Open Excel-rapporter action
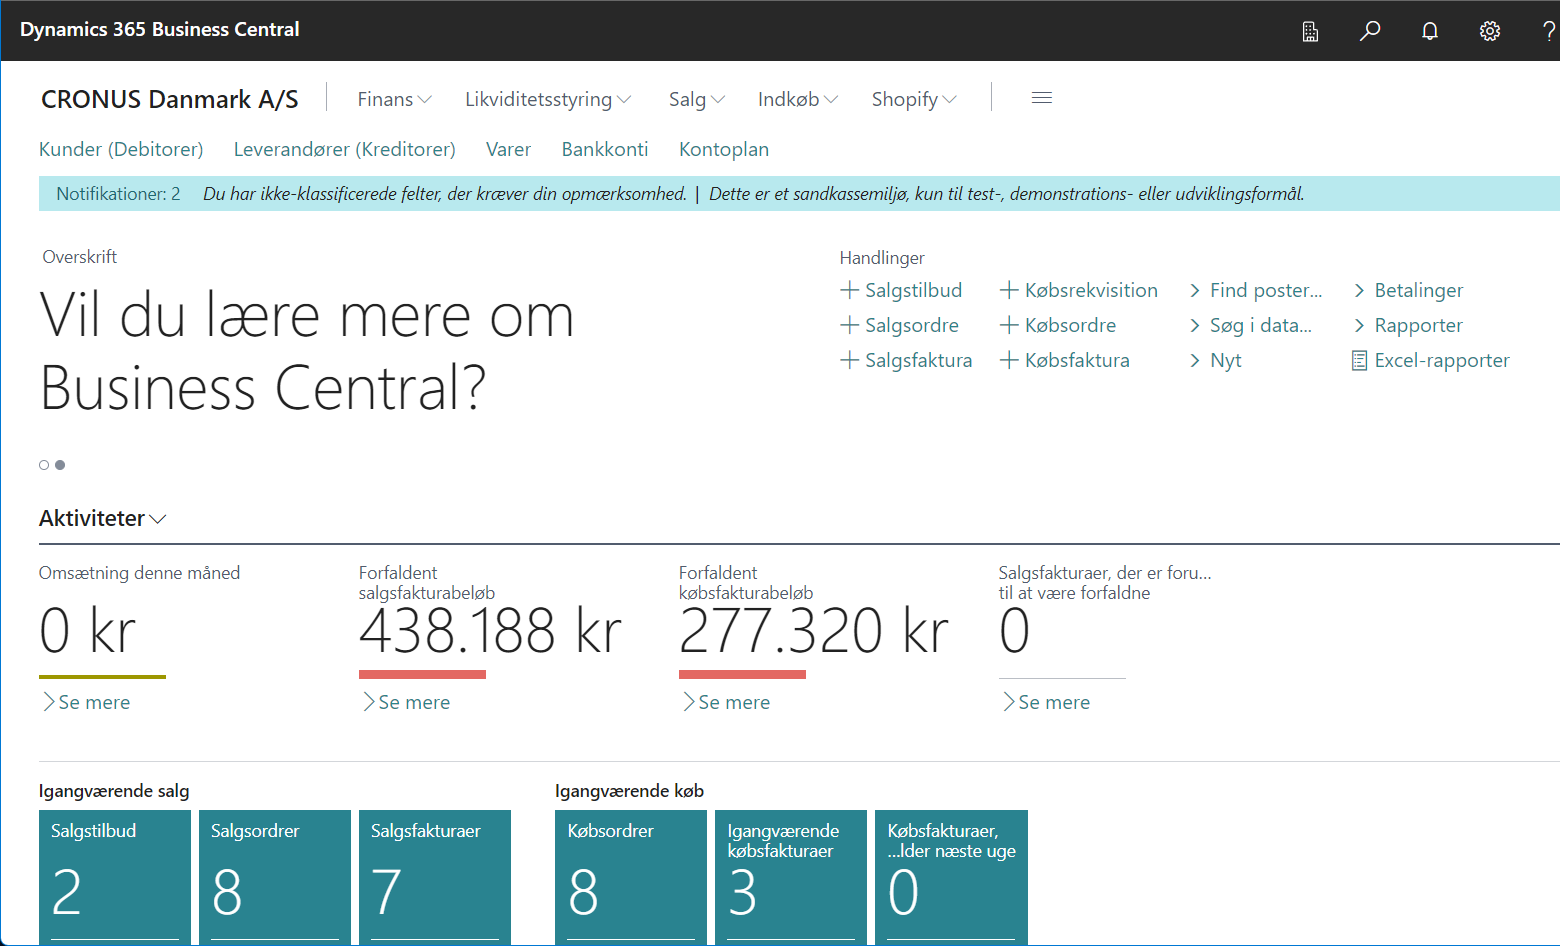The image size is (1560, 946). 1430,360
